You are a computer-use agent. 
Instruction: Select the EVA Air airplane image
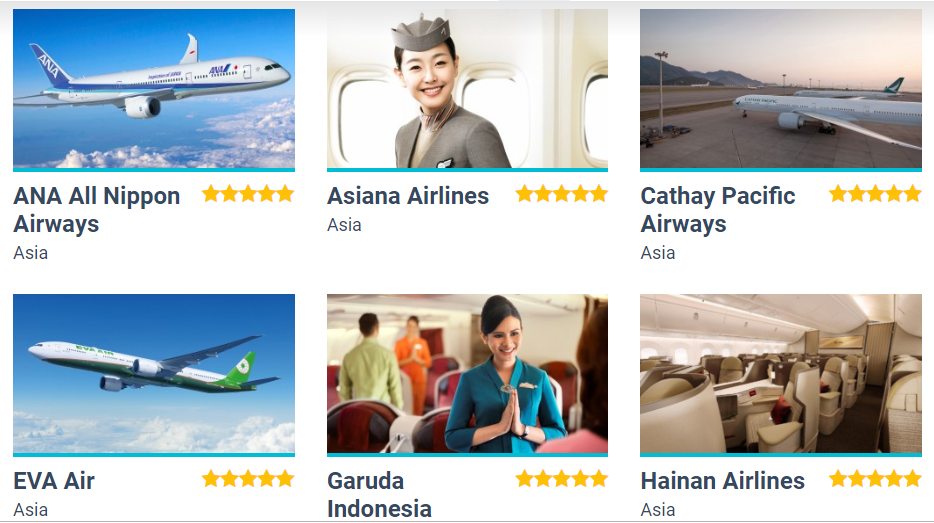(x=154, y=373)
